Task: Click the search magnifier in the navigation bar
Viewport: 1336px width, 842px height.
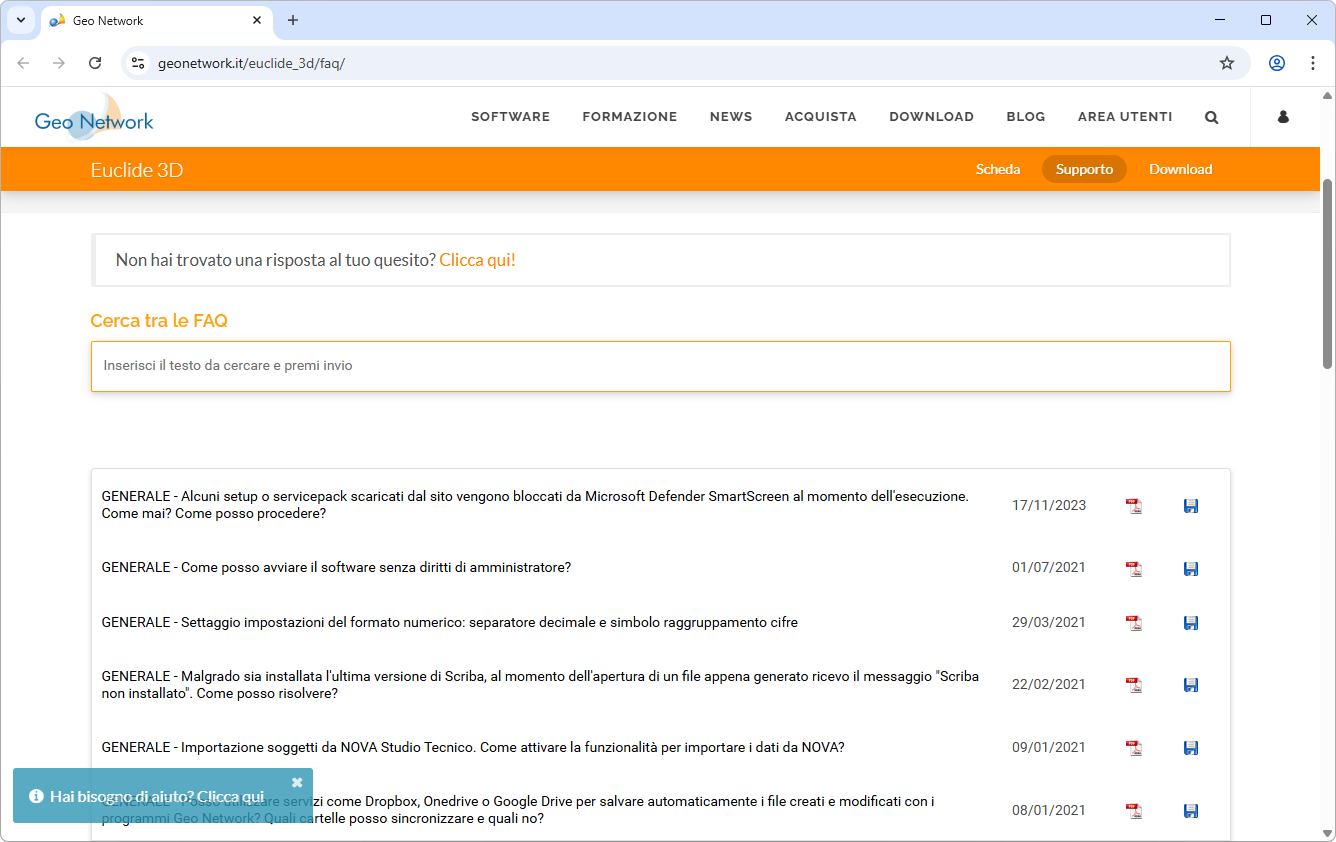Action: pyautogui.click(x=1211, y=117)
